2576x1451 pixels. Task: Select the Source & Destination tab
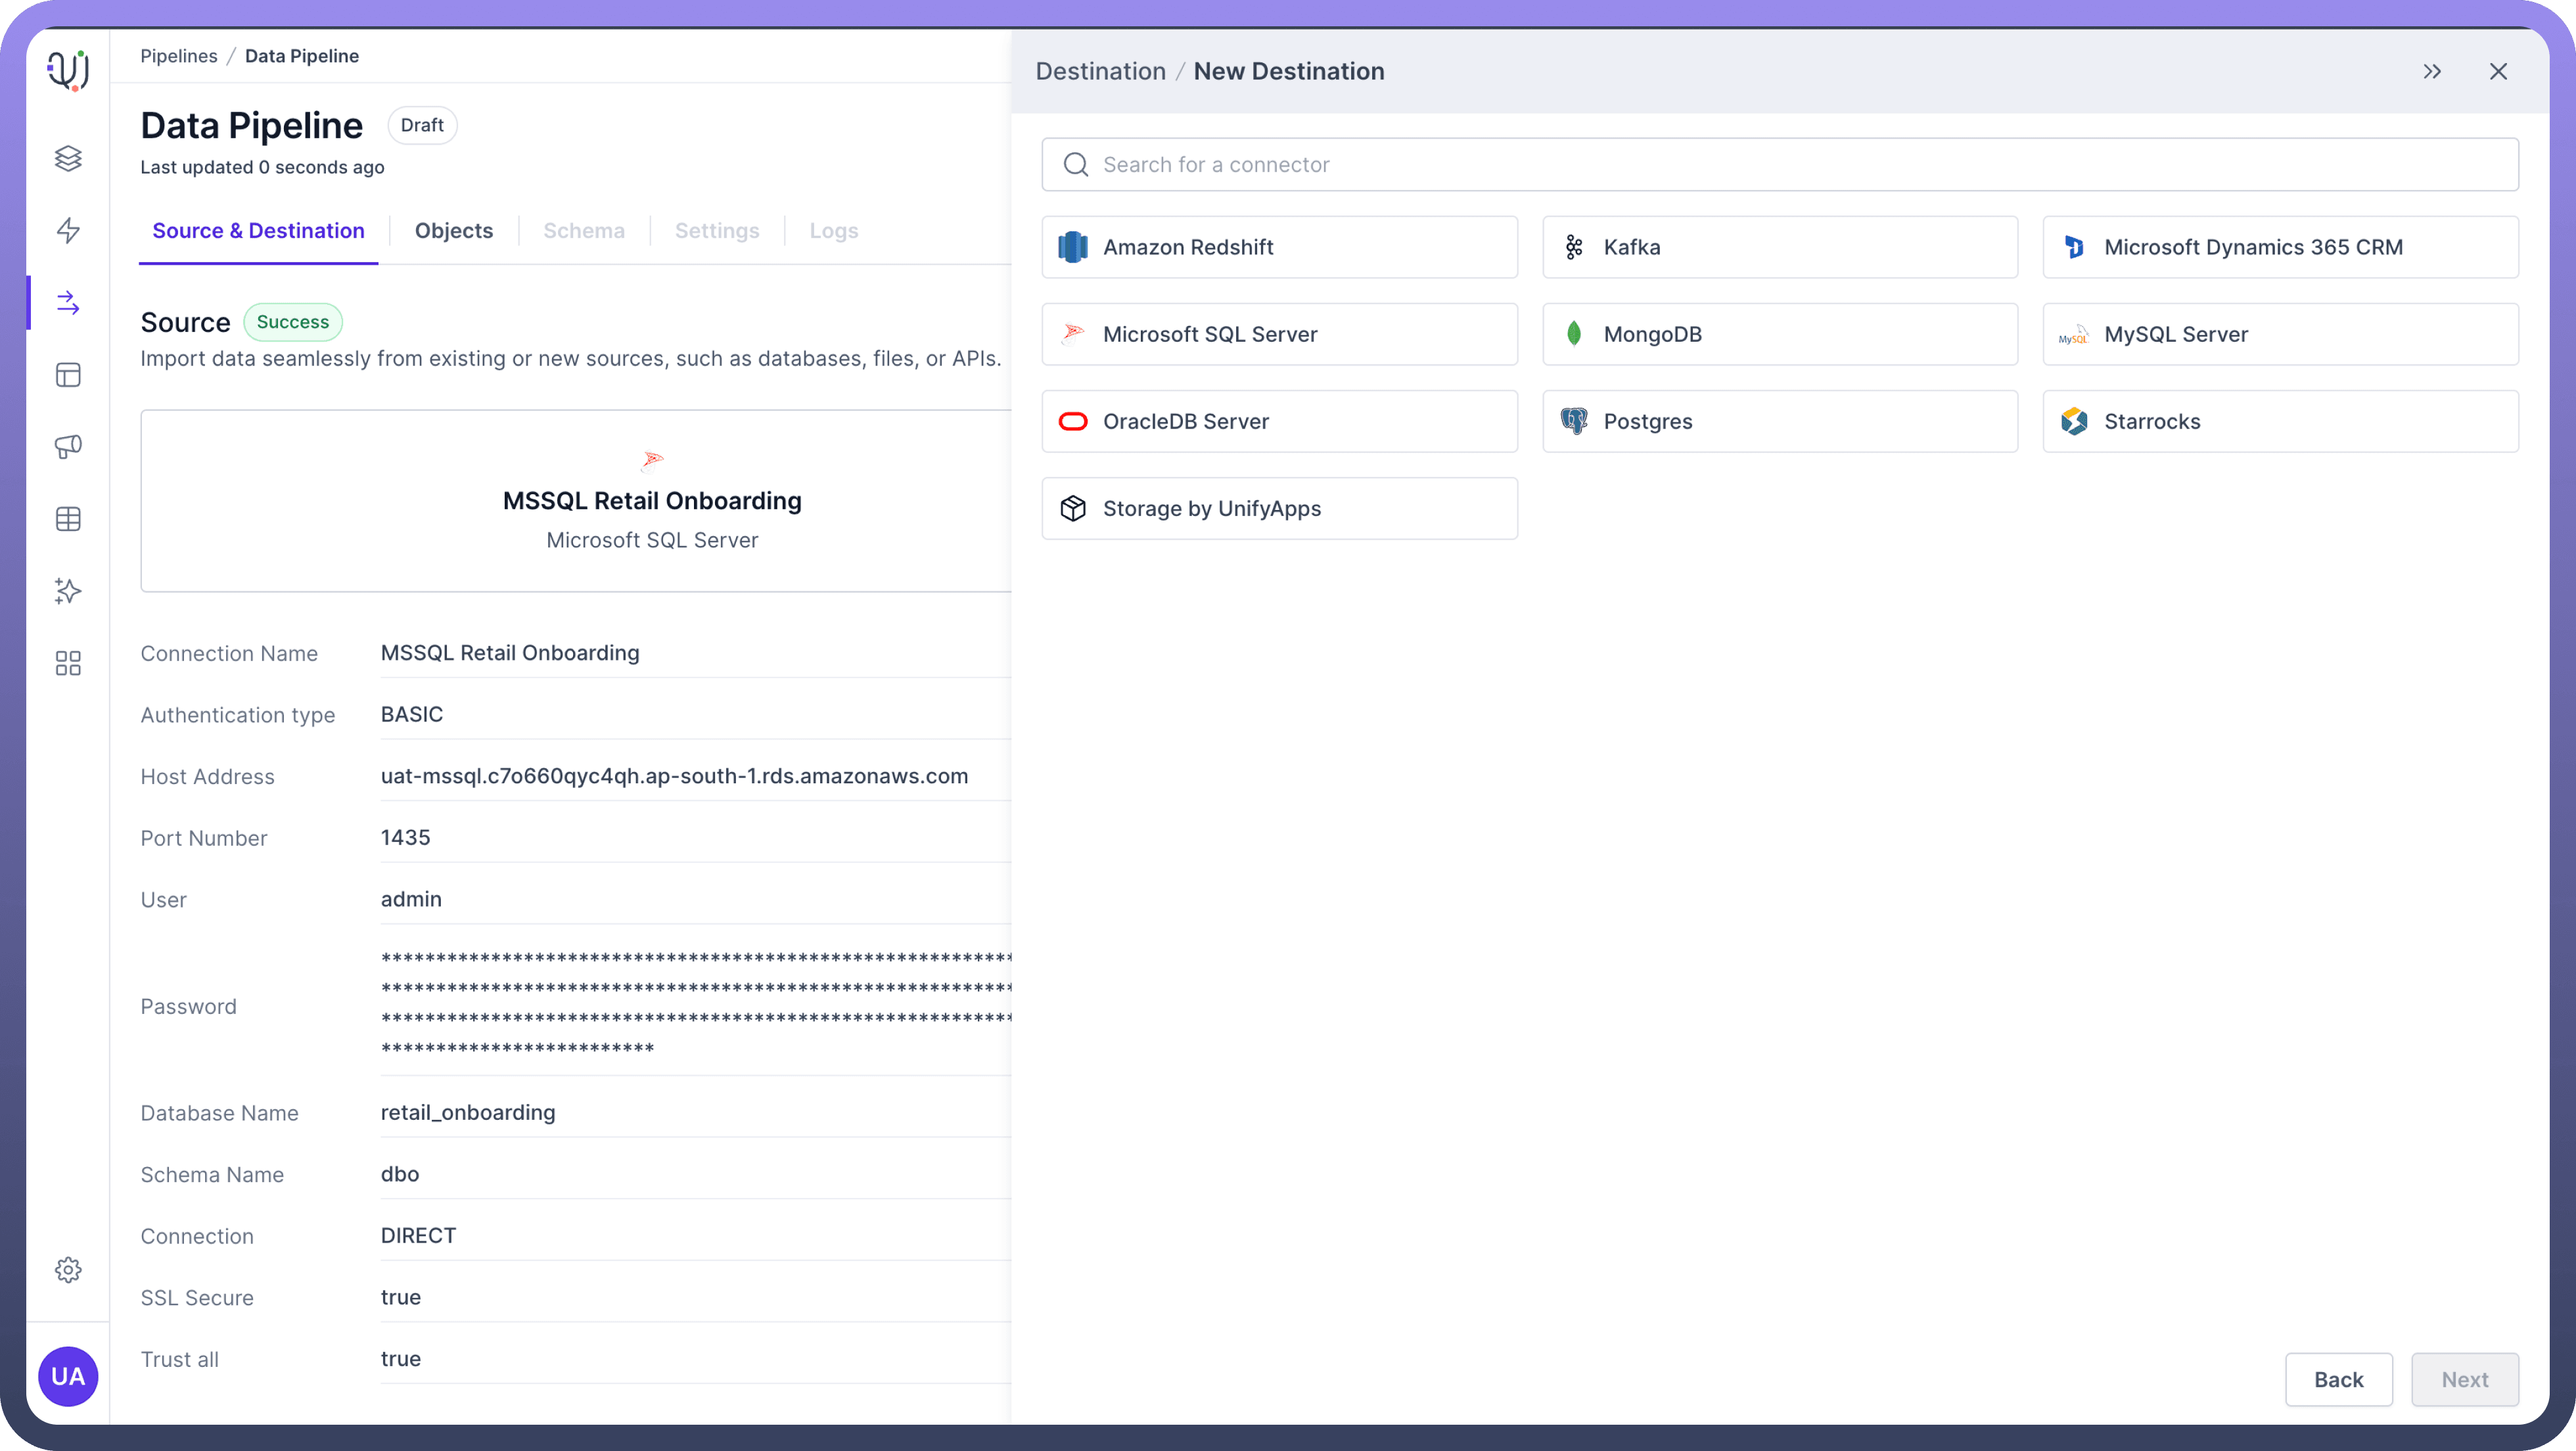[258, 231]
